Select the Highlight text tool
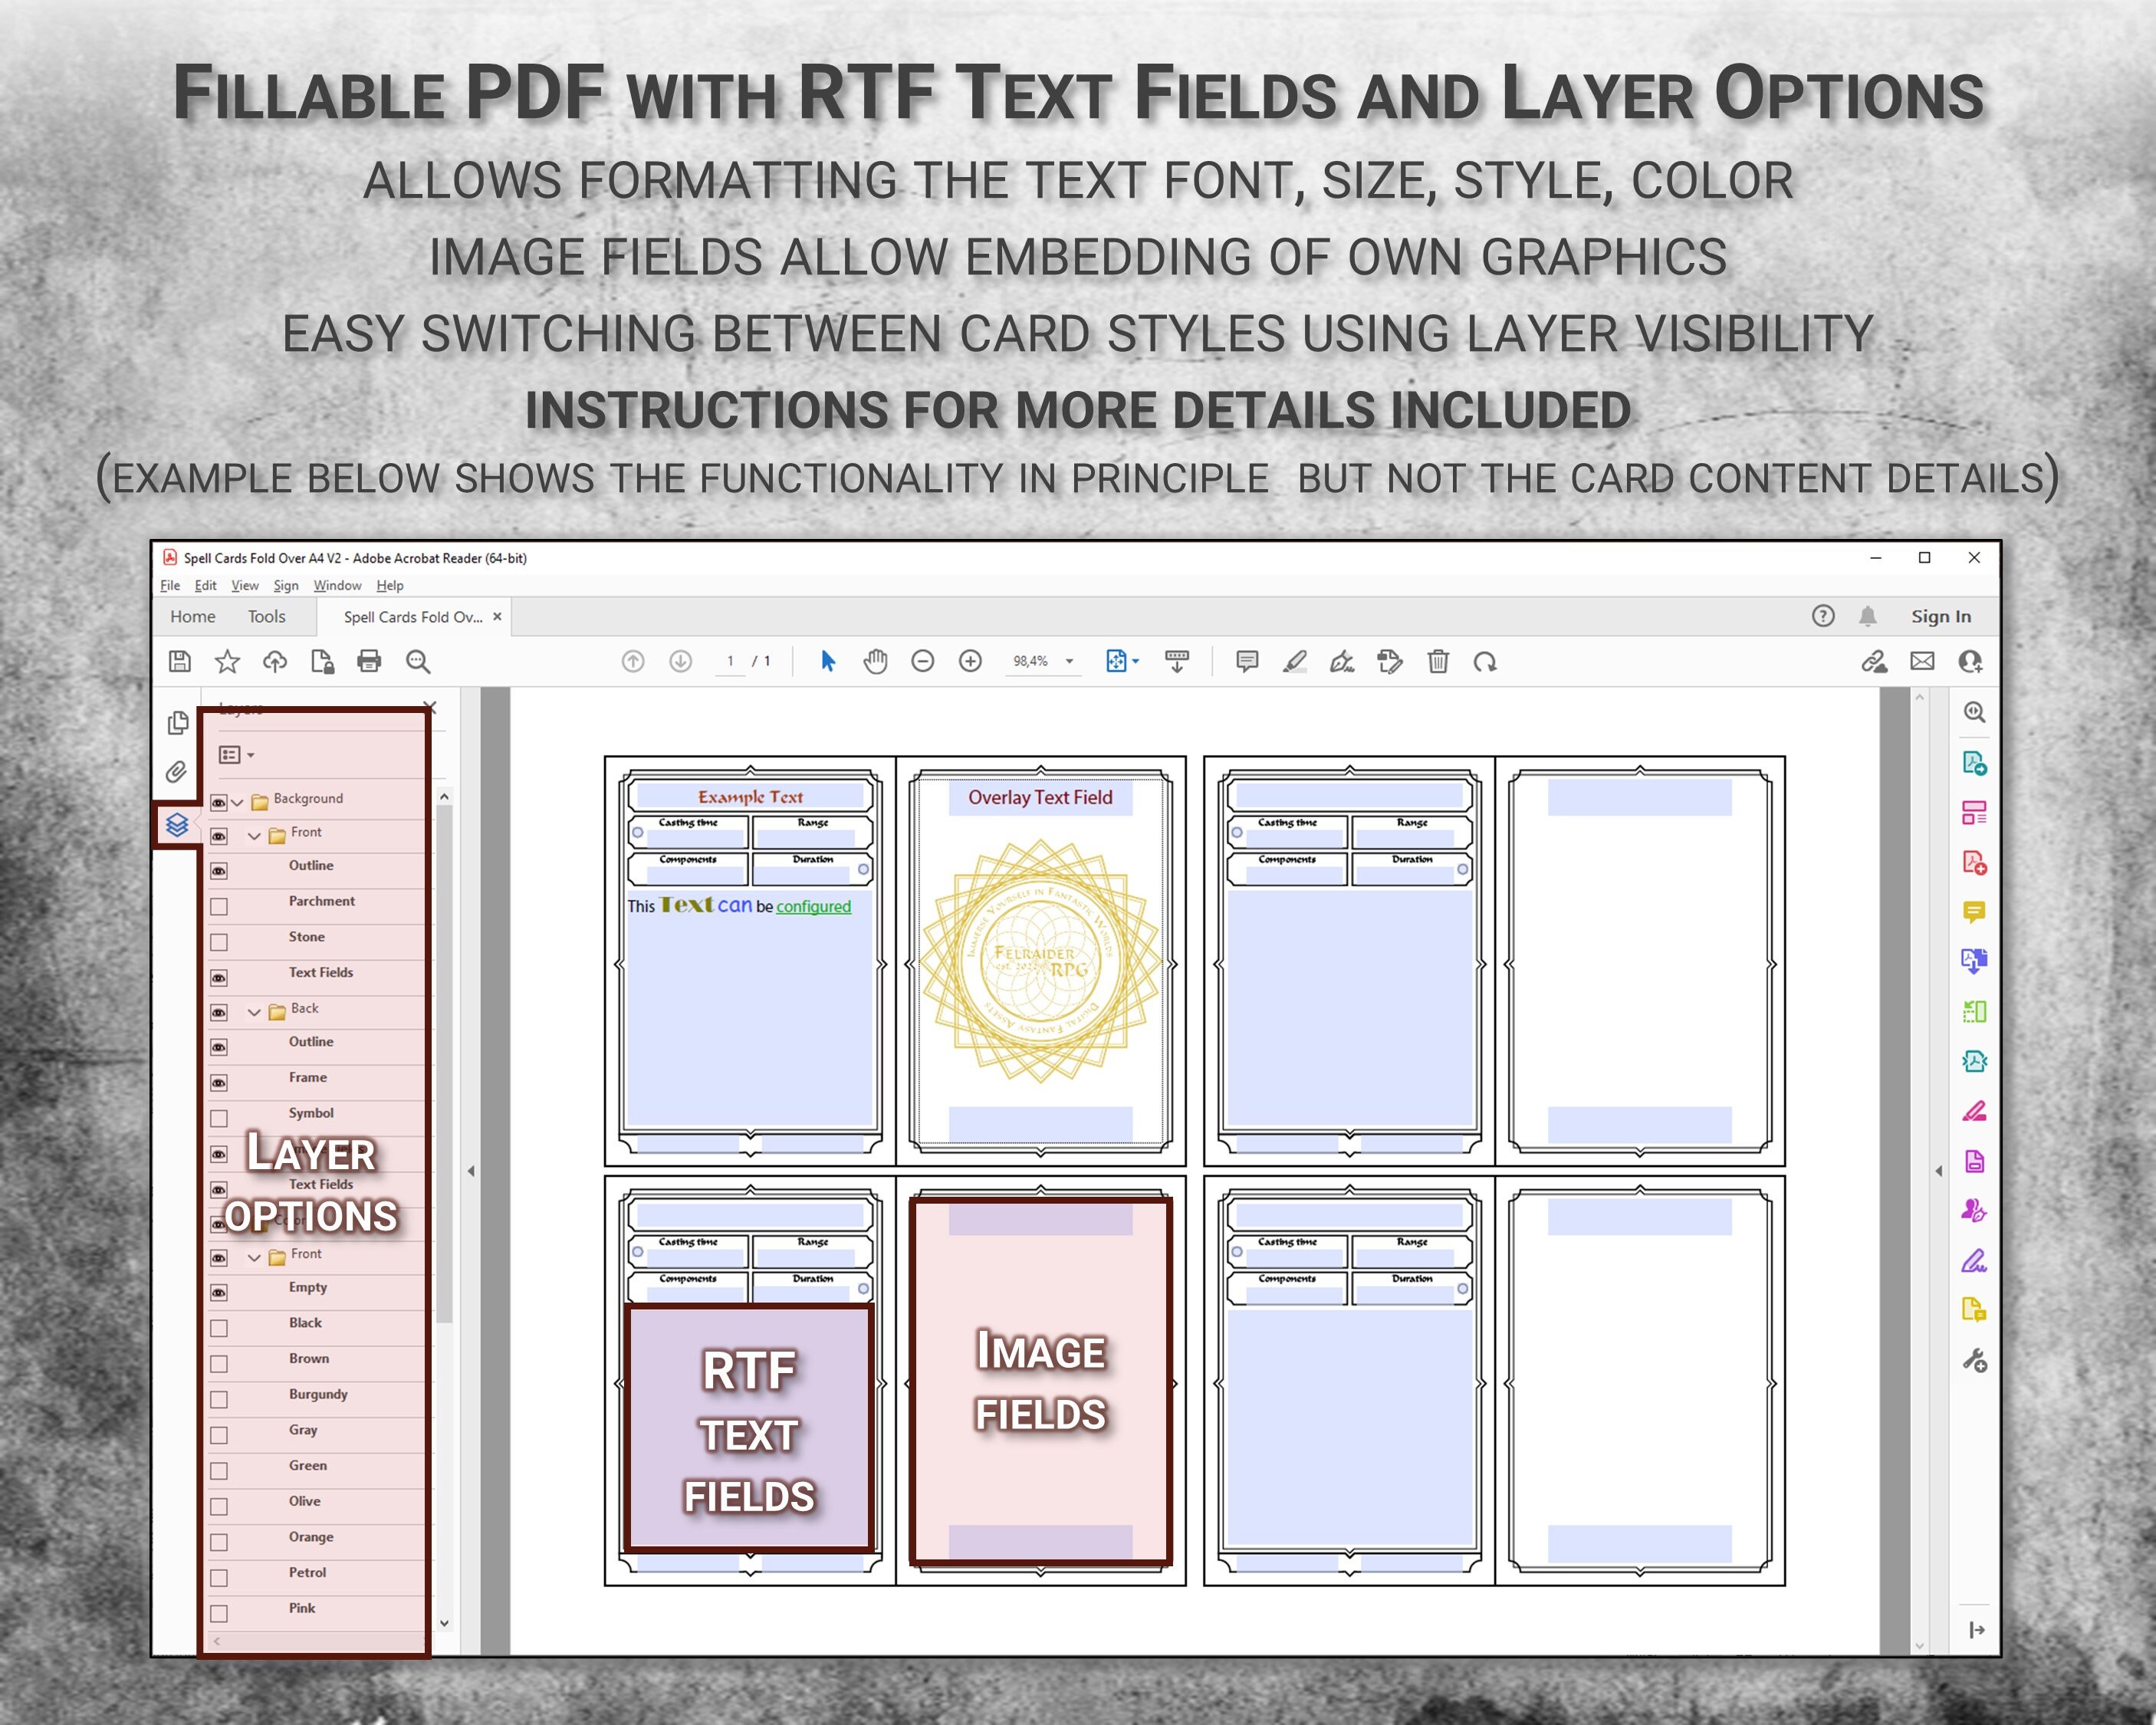The height and width of the screenshot is (1725, 2156). coord(1295,660)
